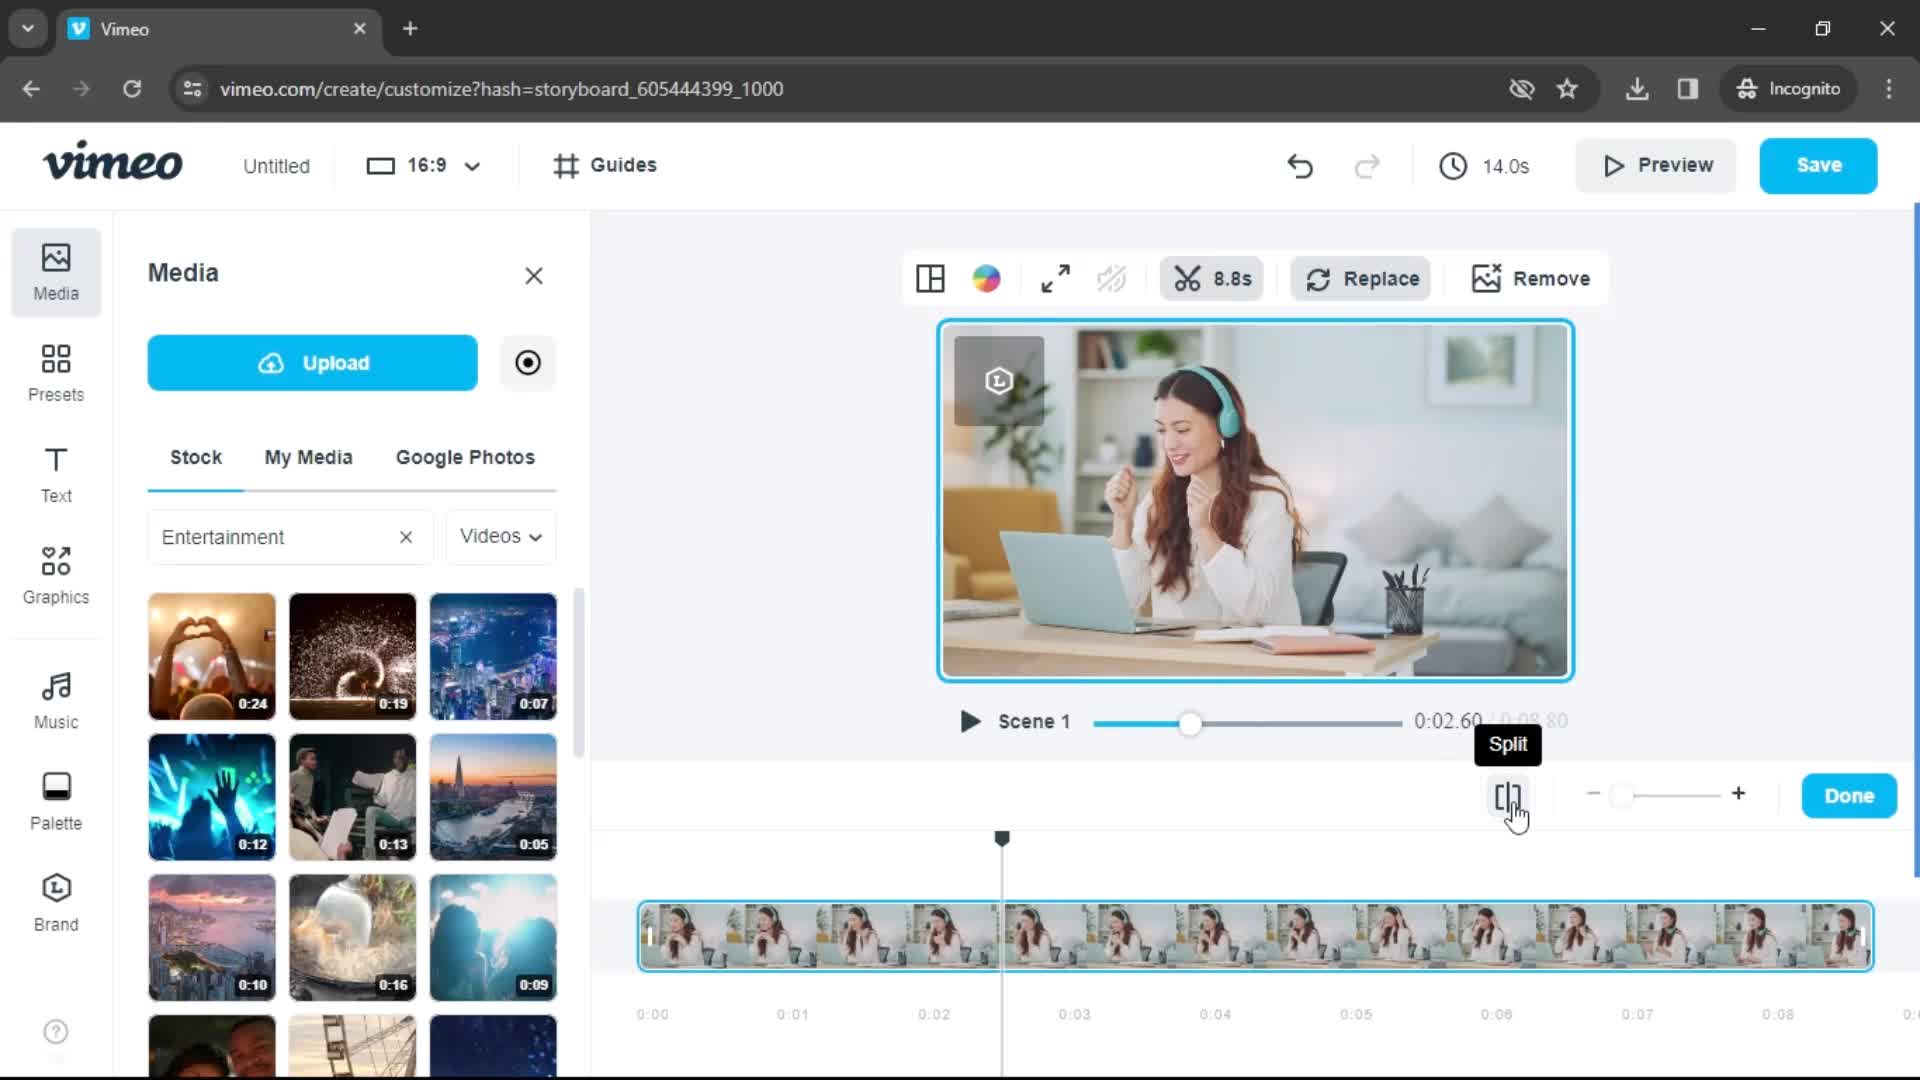The width and height of the screenshot is (1920, 1080).
Task: Select the 0:16 stock video thumbnail
Action: pos(352,938)
